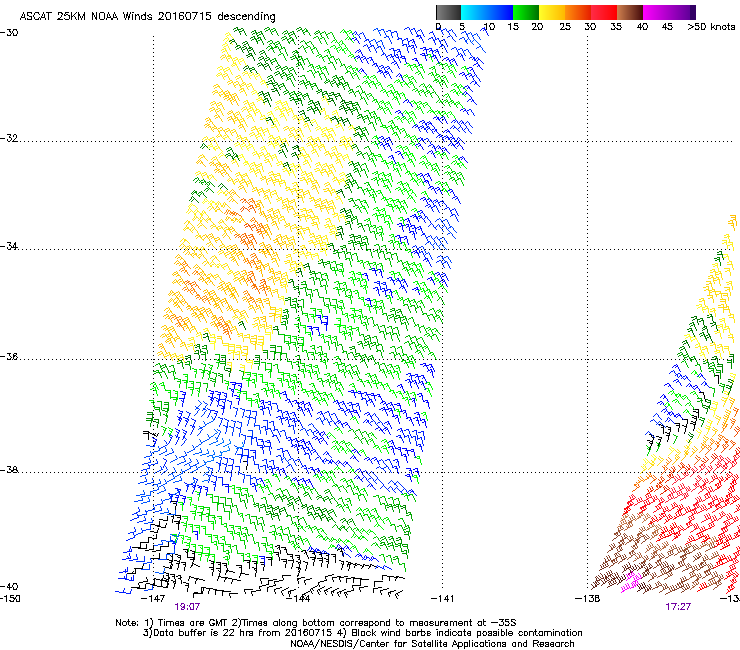Click the NOAA/NESDIS credit line
Screen dimensions: 740x650
click(432, 644)
